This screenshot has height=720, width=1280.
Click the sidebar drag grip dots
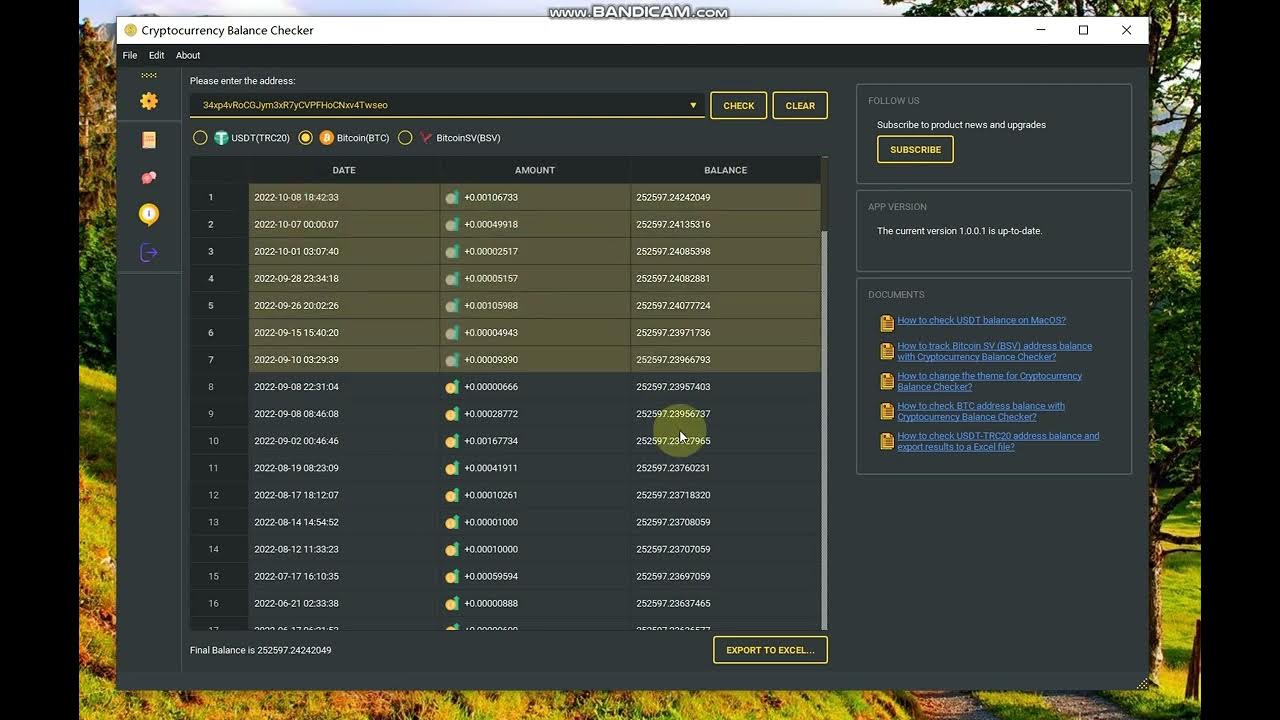[x=149, y=75]
